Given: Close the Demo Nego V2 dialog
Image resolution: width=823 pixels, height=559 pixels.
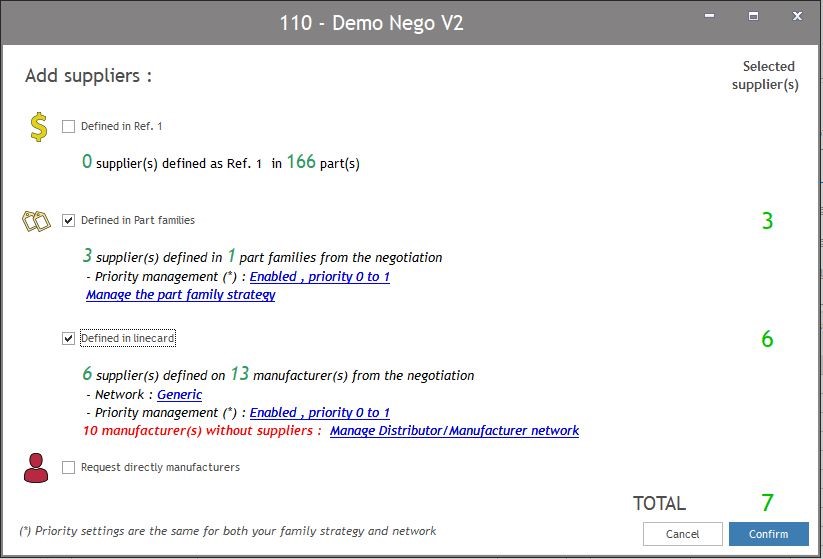Looking at the screenshot, I should click(797, 17).
